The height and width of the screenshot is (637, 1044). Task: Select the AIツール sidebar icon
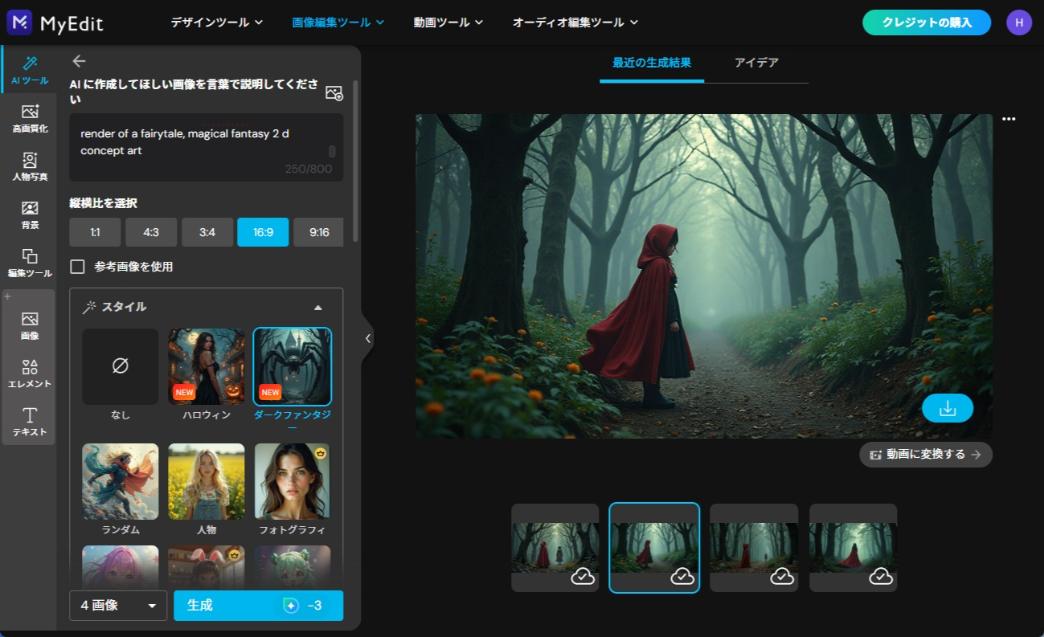pos(28,65)
